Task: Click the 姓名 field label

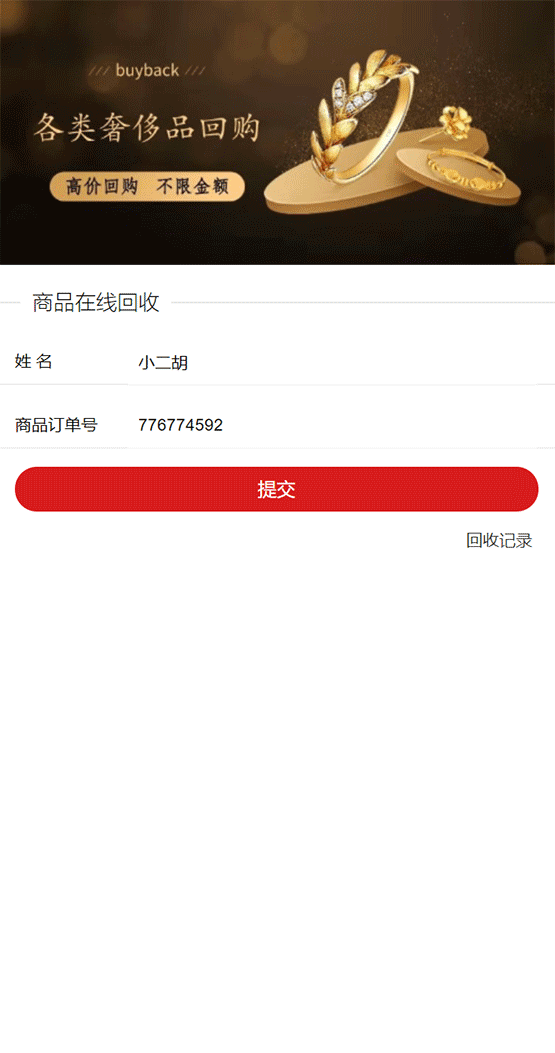Action: point(34,362)
